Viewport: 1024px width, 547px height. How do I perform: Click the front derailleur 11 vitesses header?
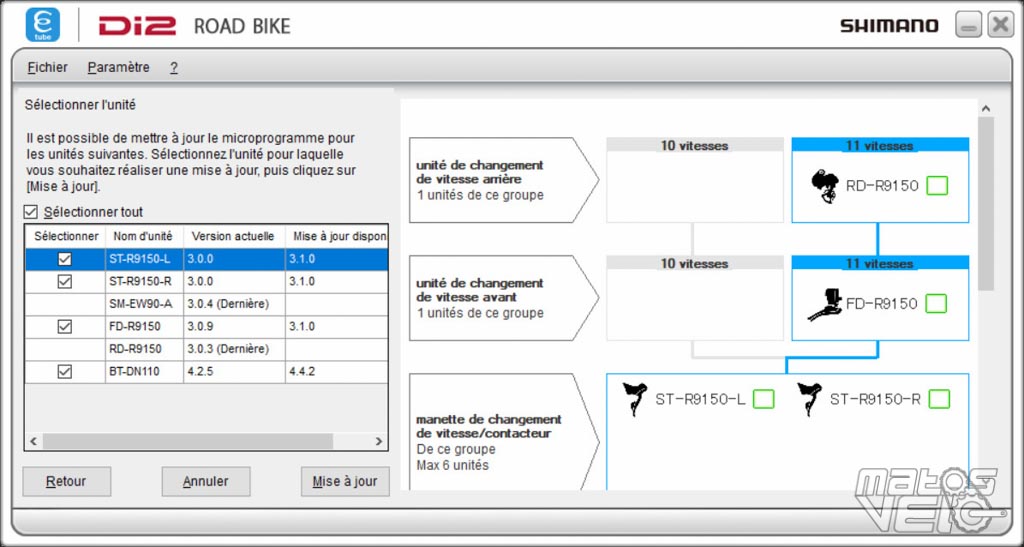880,263
